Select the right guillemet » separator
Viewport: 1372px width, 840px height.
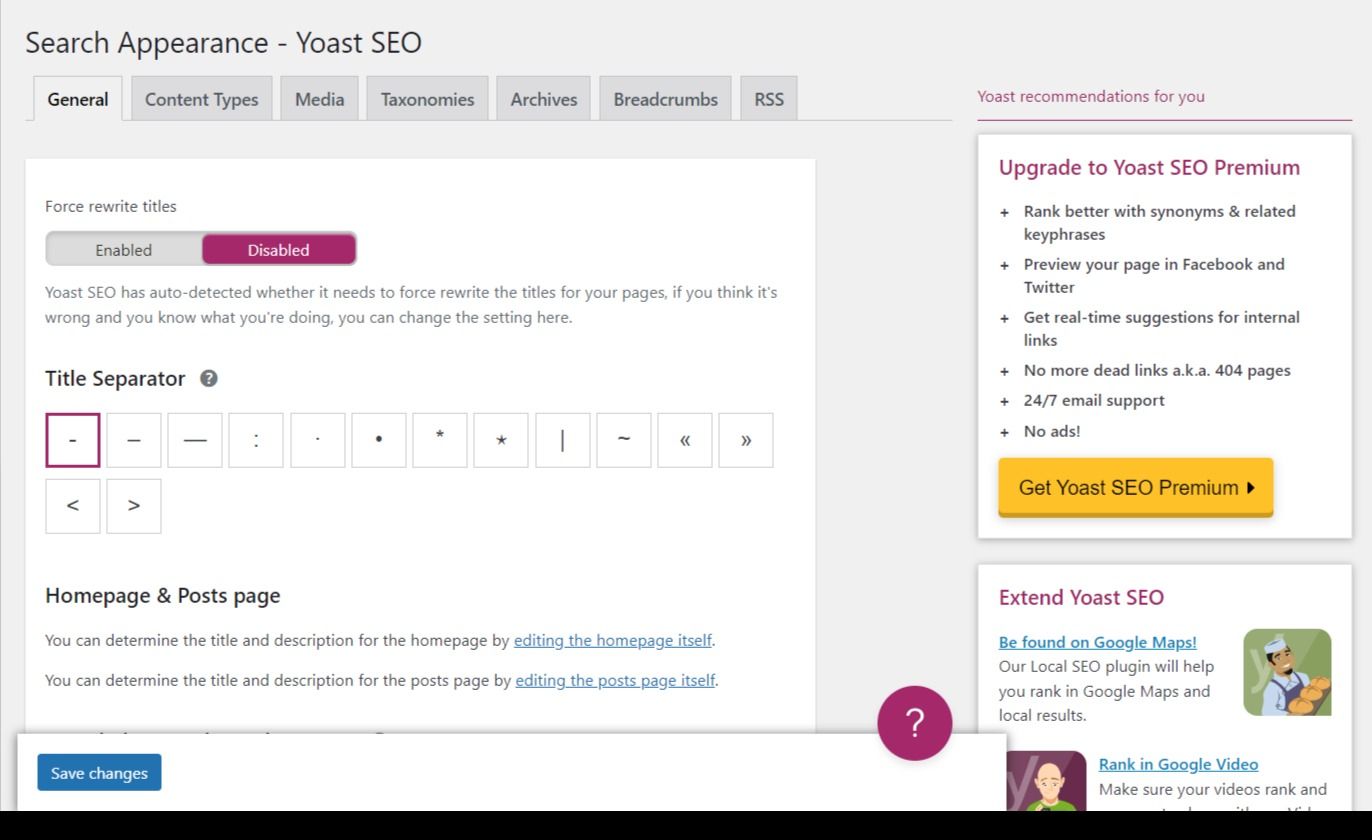click(746, 440)
